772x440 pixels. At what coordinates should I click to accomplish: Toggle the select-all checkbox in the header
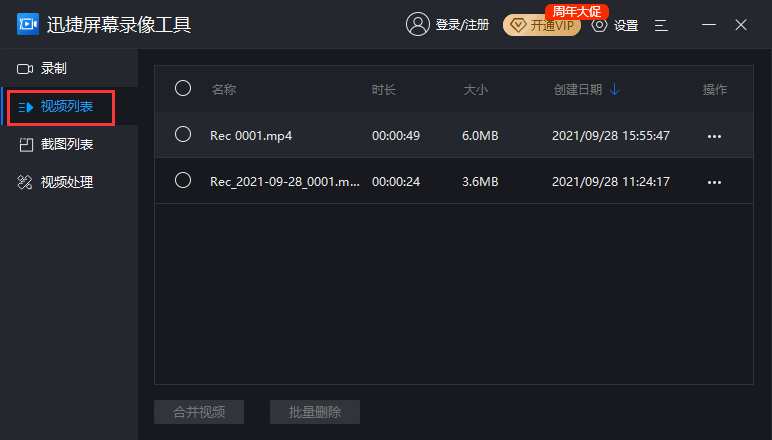click(x=183, y=88)
